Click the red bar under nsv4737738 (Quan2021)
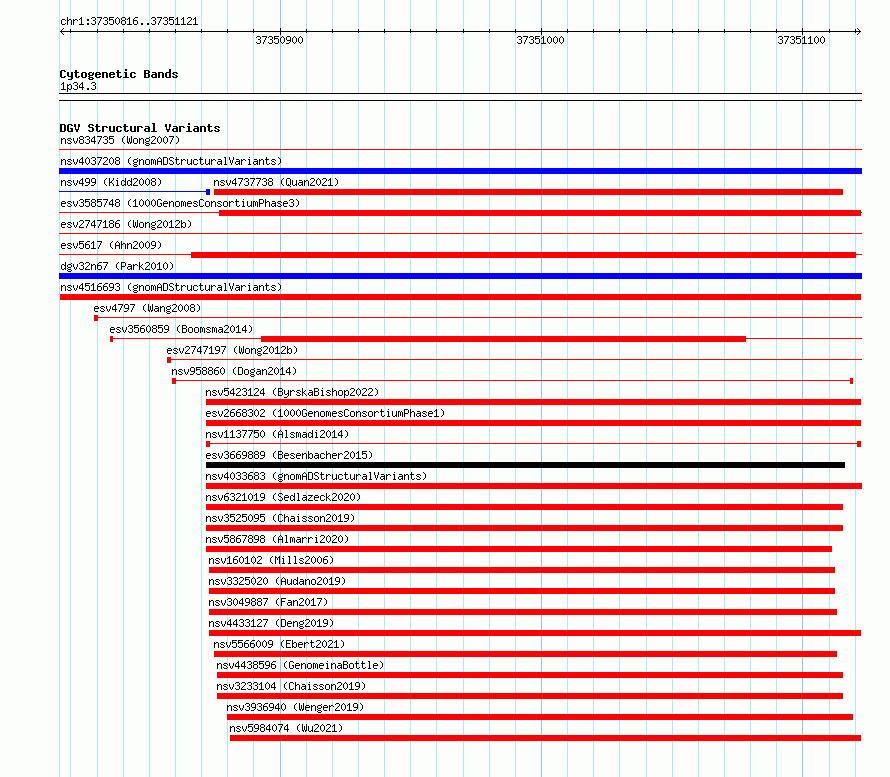Image resolution: width=890 pixels, height=777 pixels. click(x=528, y=192)
